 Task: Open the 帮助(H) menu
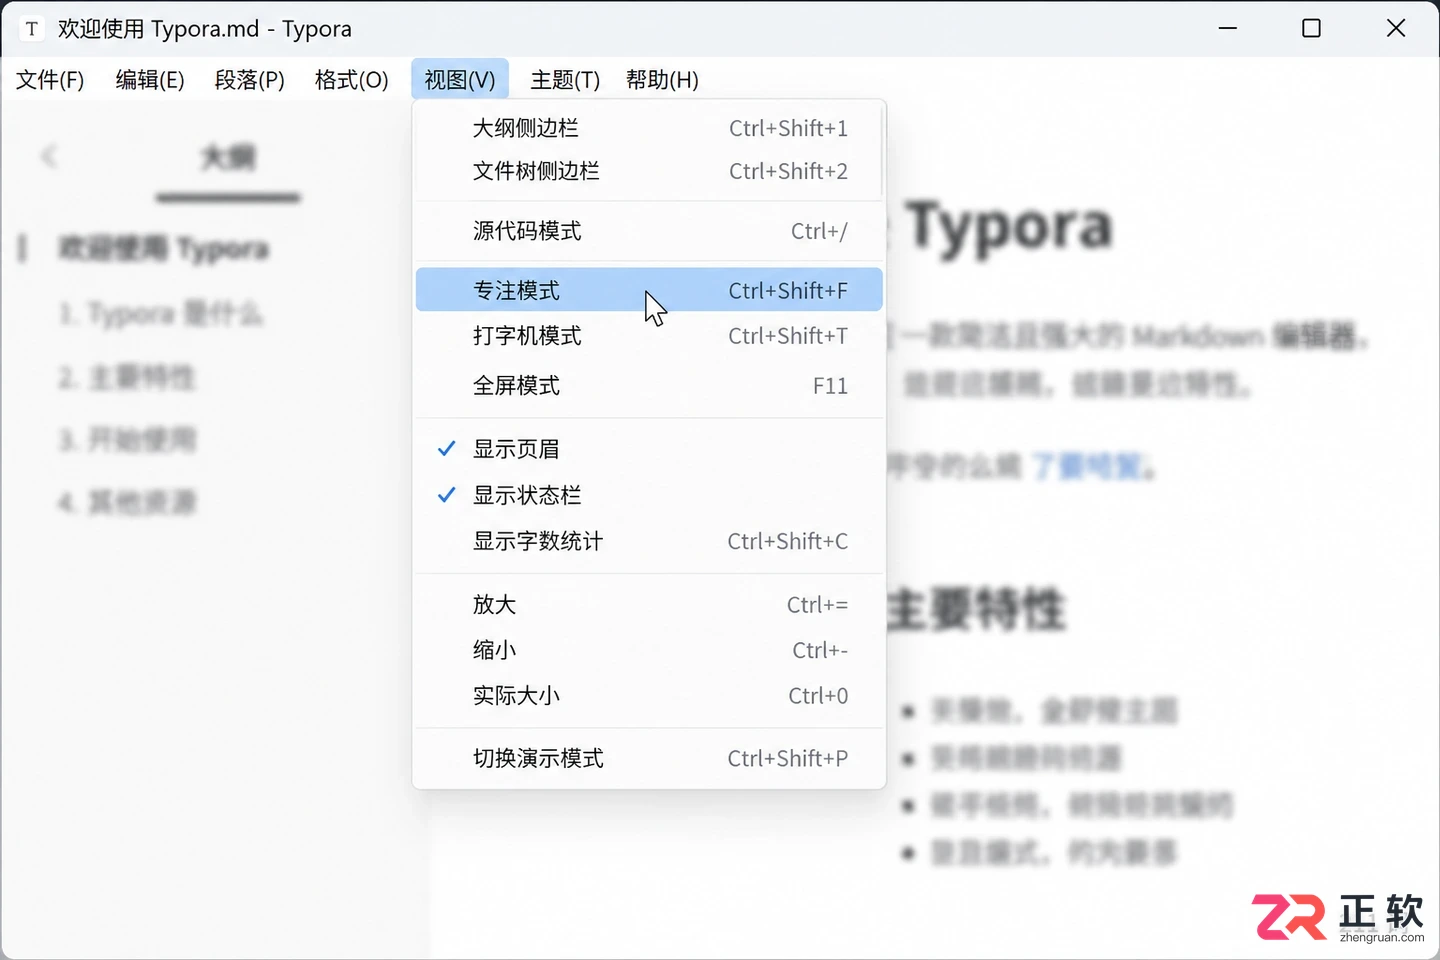(x=662, y=80)
